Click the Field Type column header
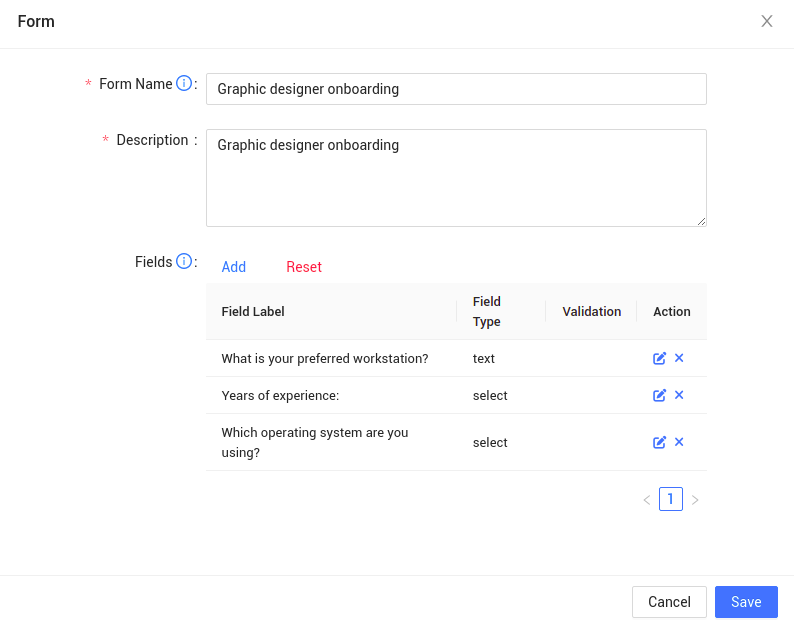This screenshot has width=794, height=624. tap(501, 311)
